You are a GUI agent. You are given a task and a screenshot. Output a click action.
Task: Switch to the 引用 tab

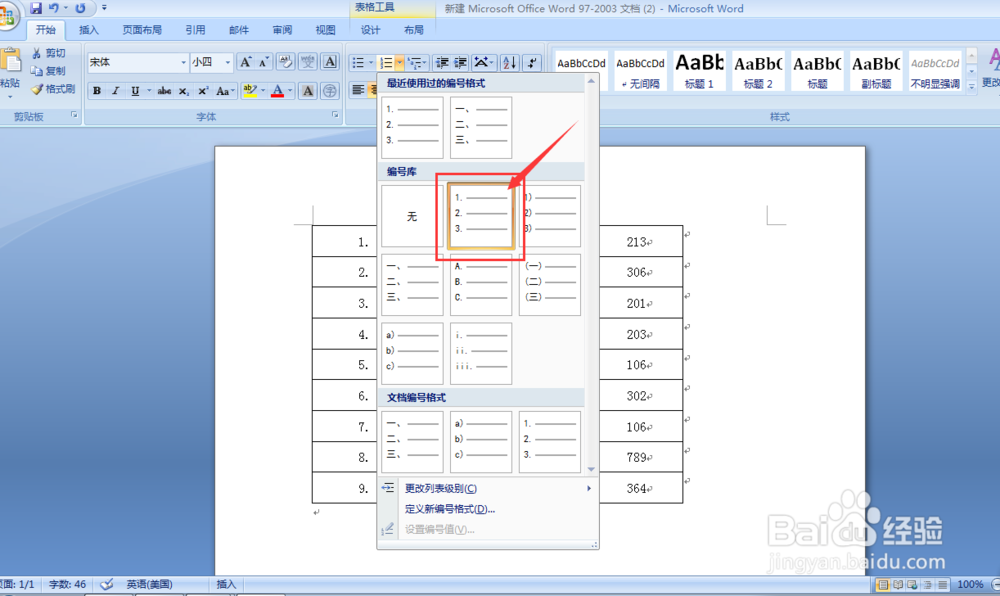coord(195,30)
